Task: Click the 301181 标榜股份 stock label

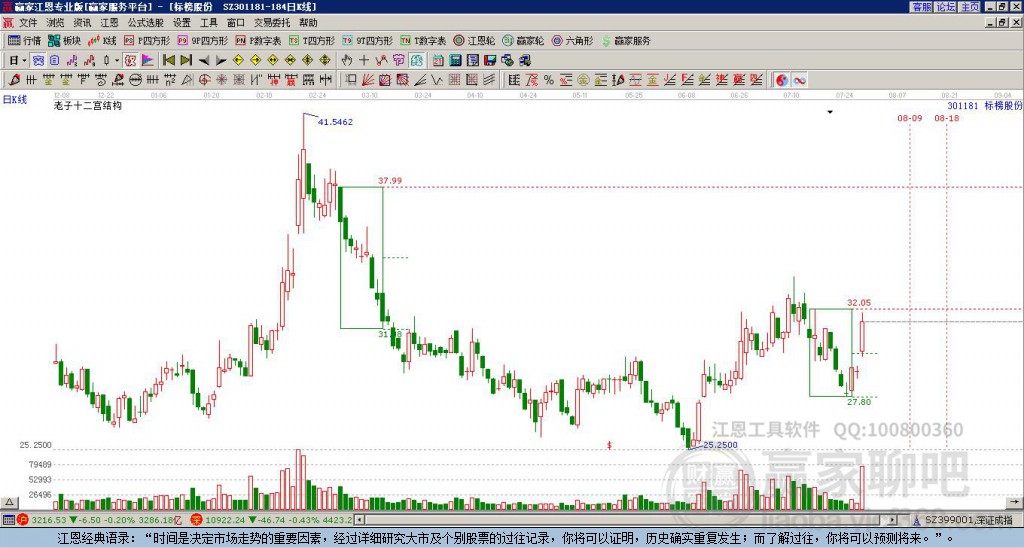Action: click(x=985, y=105)
